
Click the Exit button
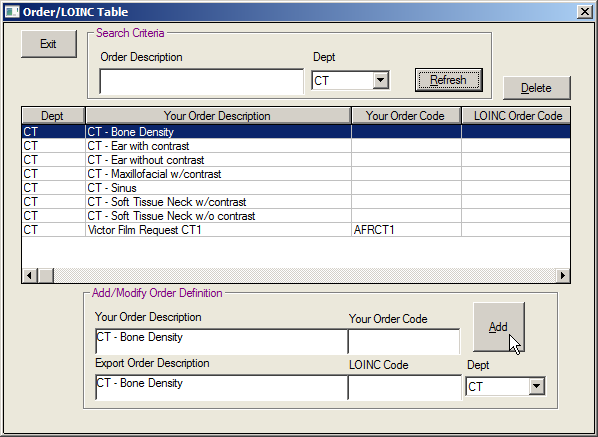pyautogui.click(x=49, y=44)
